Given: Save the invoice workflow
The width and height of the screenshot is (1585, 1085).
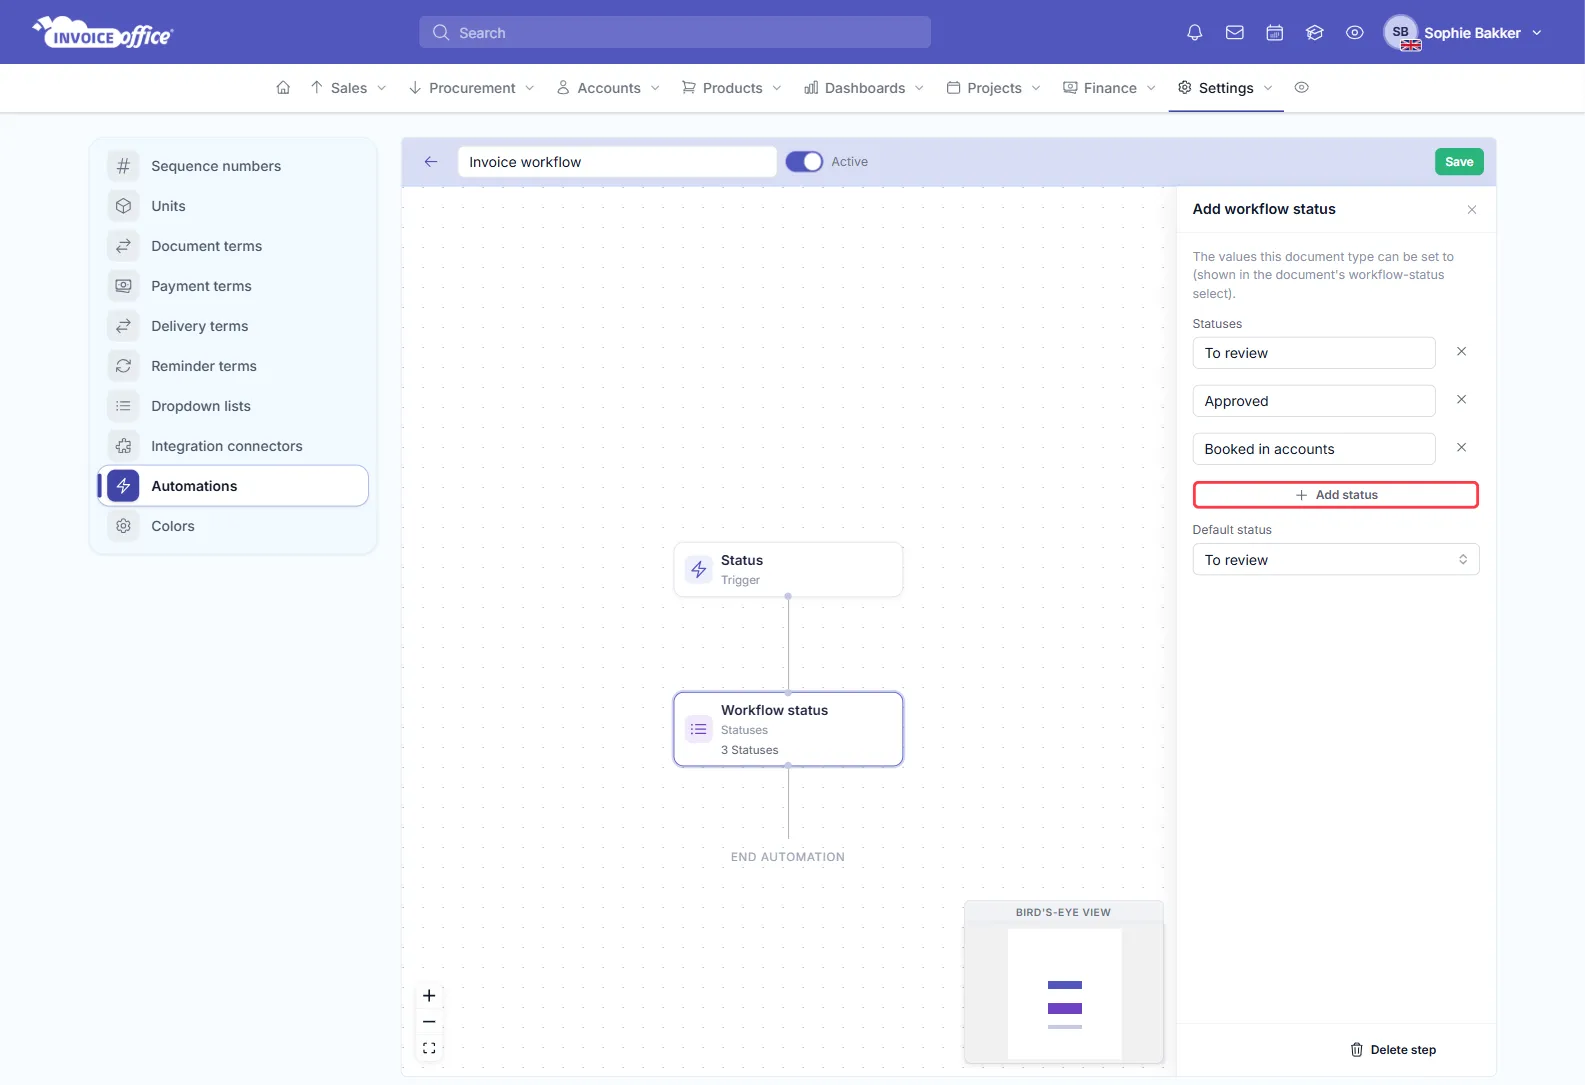Looking at the screenshot, I should click(1459, 162).
